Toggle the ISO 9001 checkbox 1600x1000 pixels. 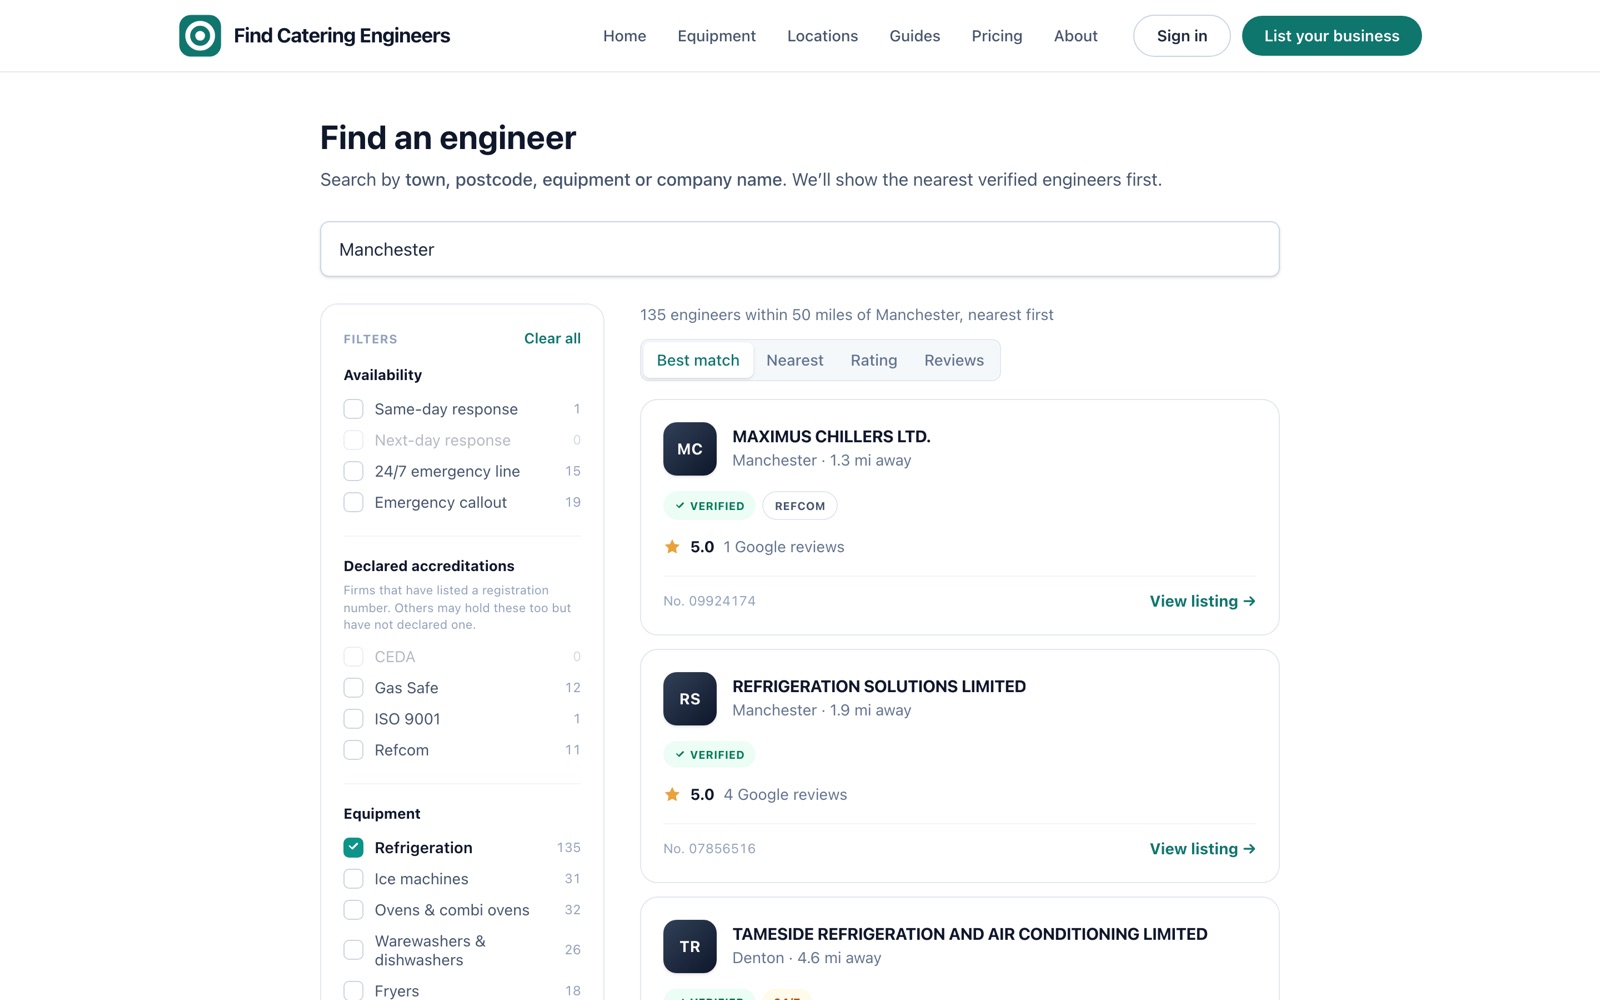353,719
